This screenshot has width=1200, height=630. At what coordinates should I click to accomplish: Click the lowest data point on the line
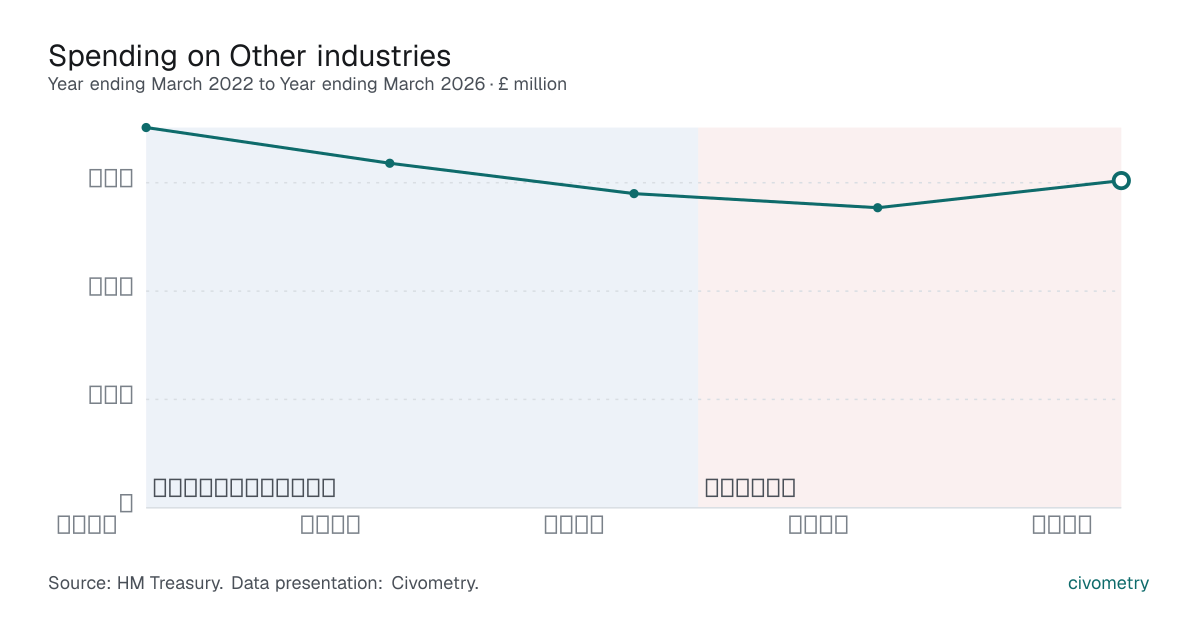pos(878,207)
